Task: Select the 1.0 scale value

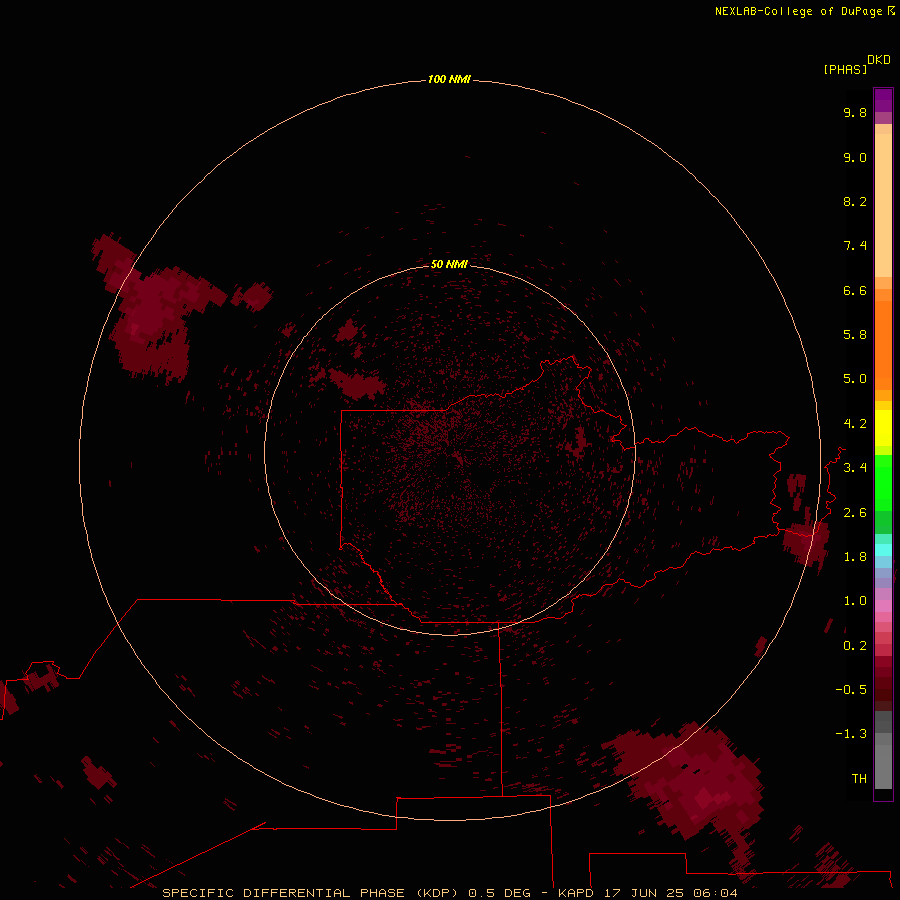Action: [855, 601]
